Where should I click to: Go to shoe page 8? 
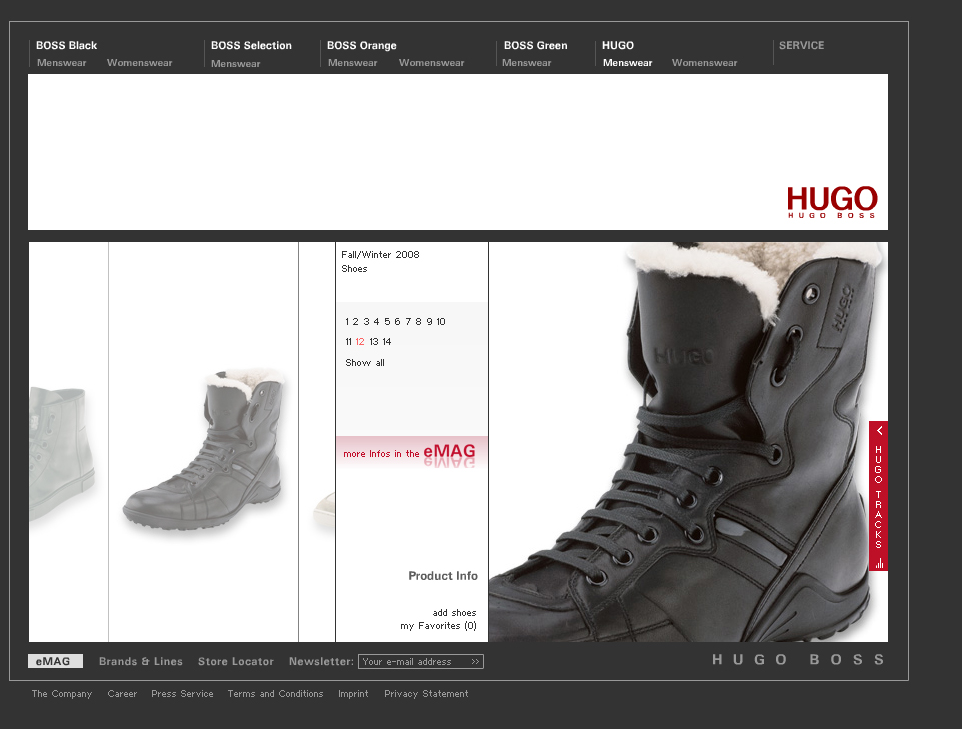tap(418, 322)
